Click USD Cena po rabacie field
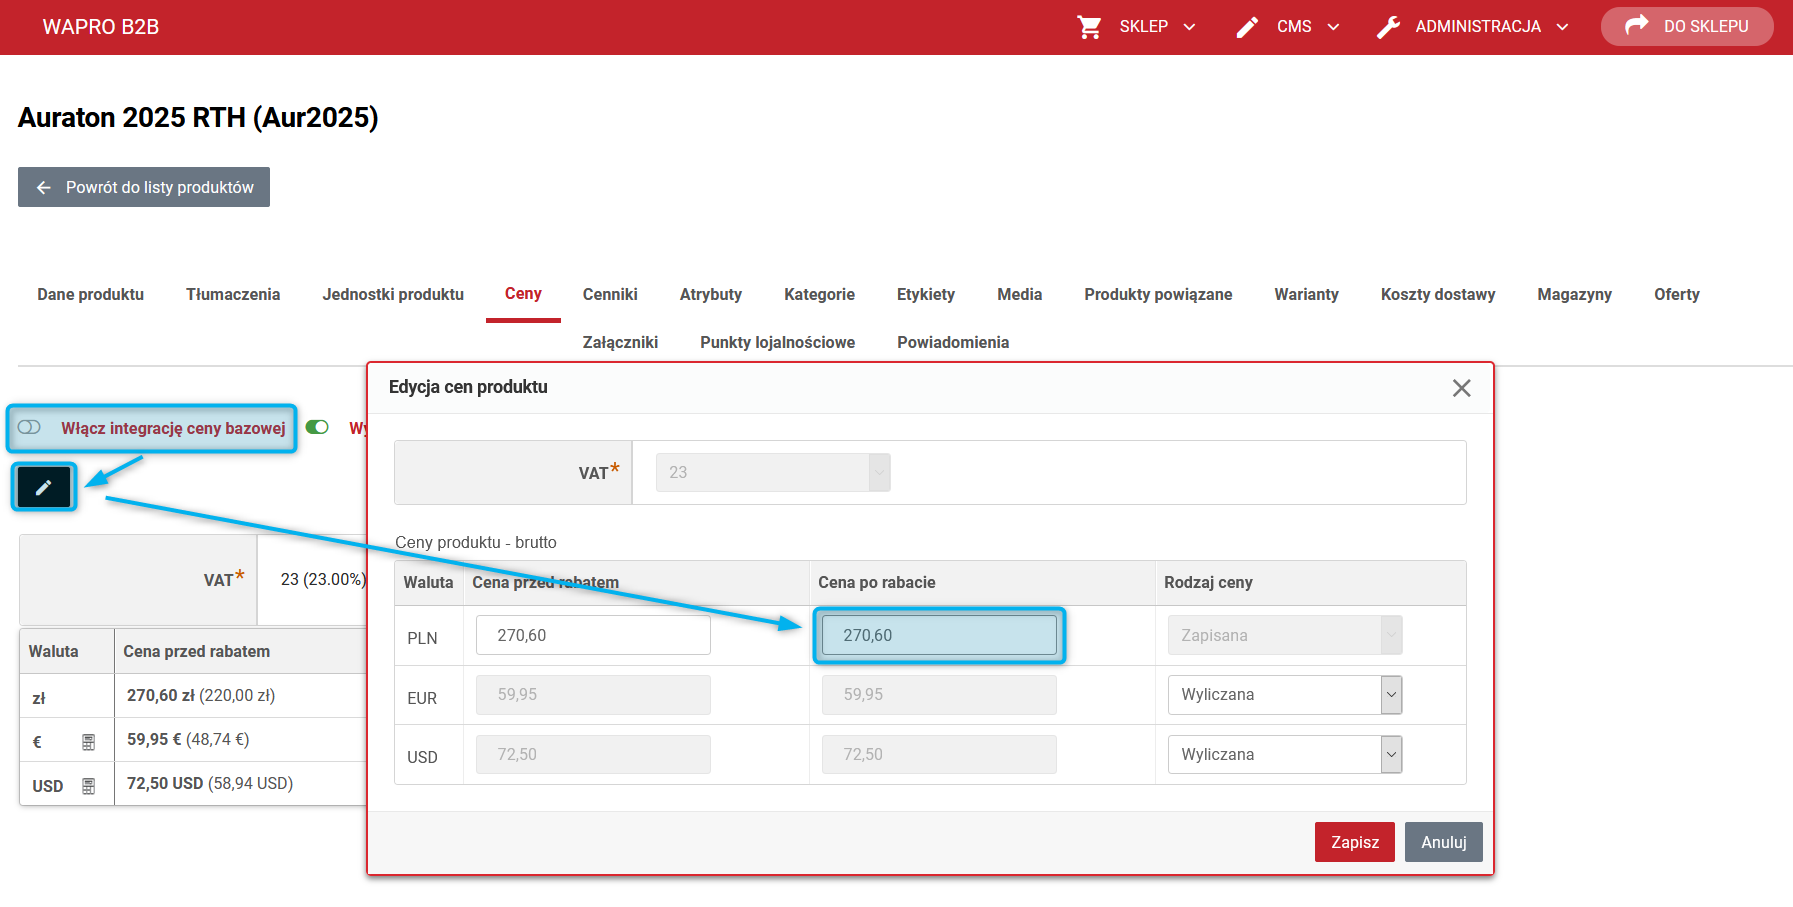The width and height of the screenshot is (1793, 907). (x=939, y=754)
